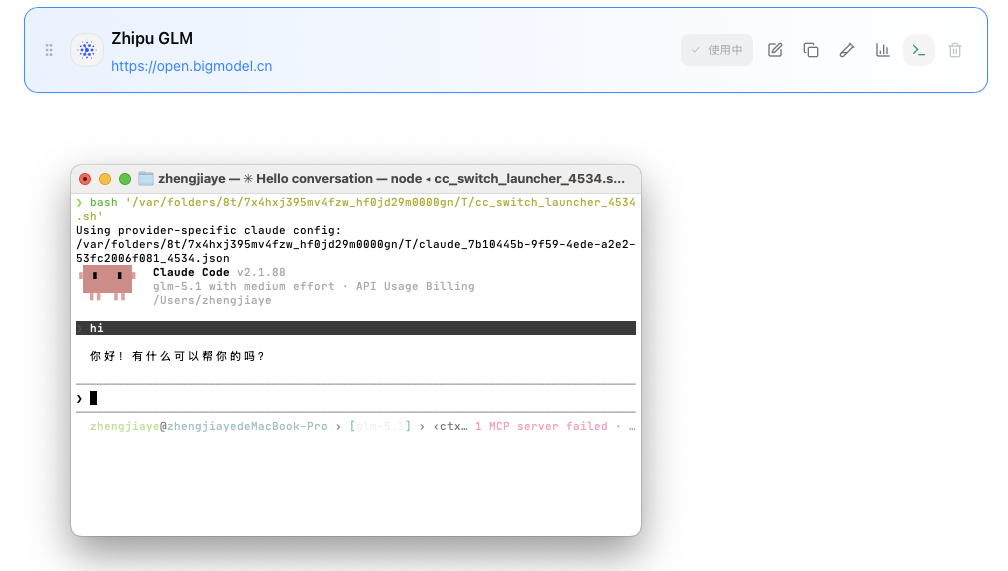Click the '53fc2006f081_4534.json' config filename text
This screenshot has height=571, width=1008.
click(152, 258)
